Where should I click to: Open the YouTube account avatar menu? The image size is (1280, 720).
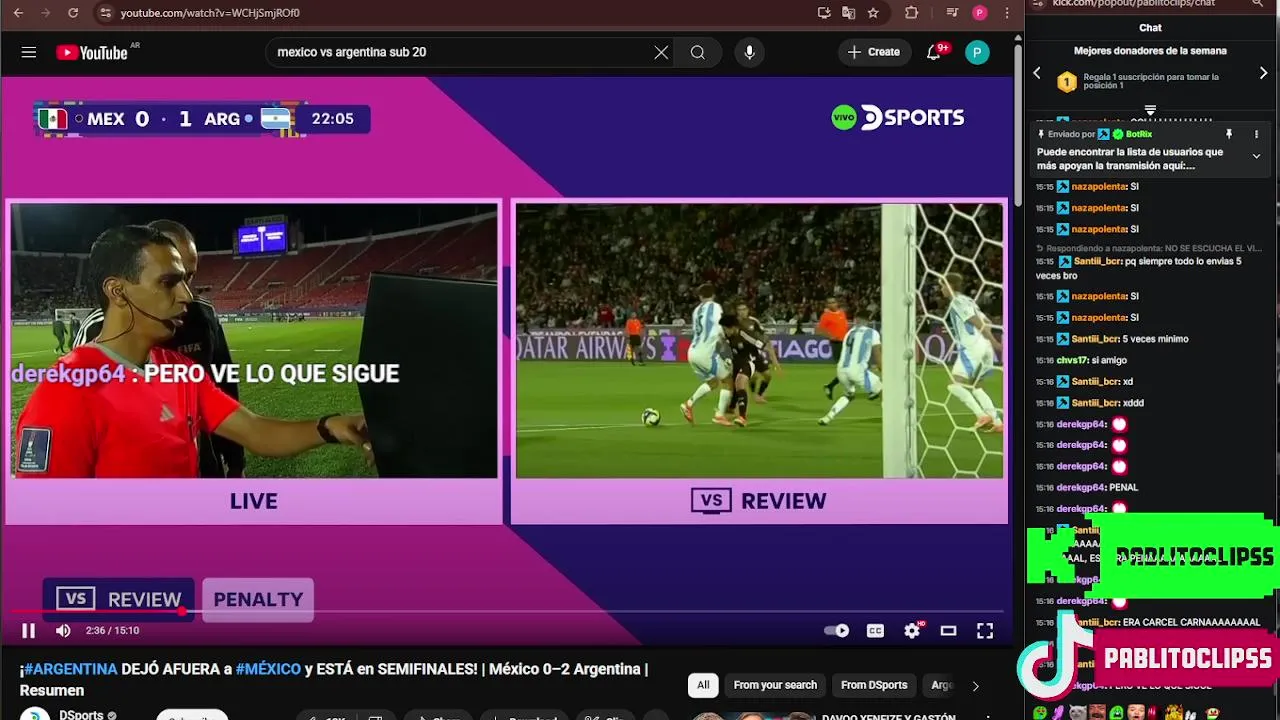tap(977, 52)
